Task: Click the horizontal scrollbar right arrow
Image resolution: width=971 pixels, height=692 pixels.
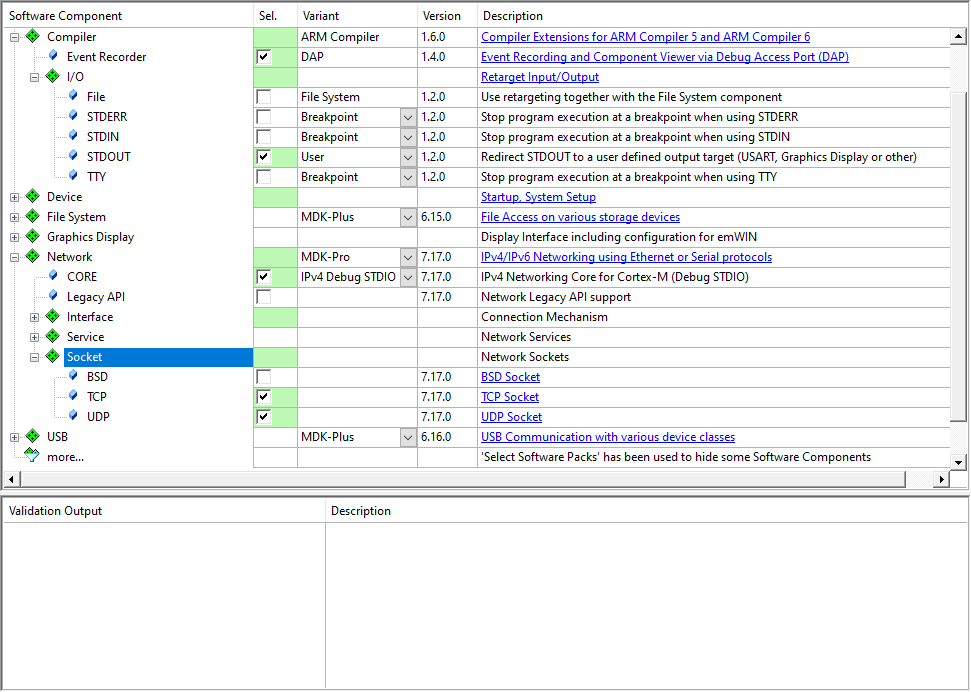Action: (941, 479)
